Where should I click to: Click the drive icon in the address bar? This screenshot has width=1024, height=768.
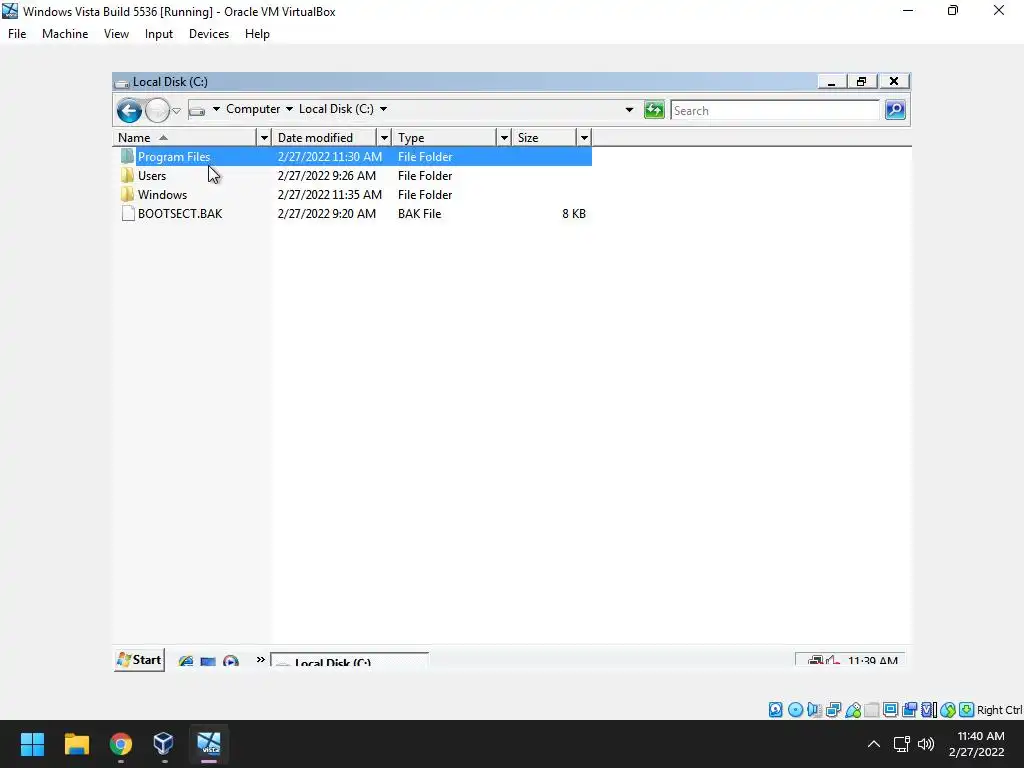tap(197, 110)
